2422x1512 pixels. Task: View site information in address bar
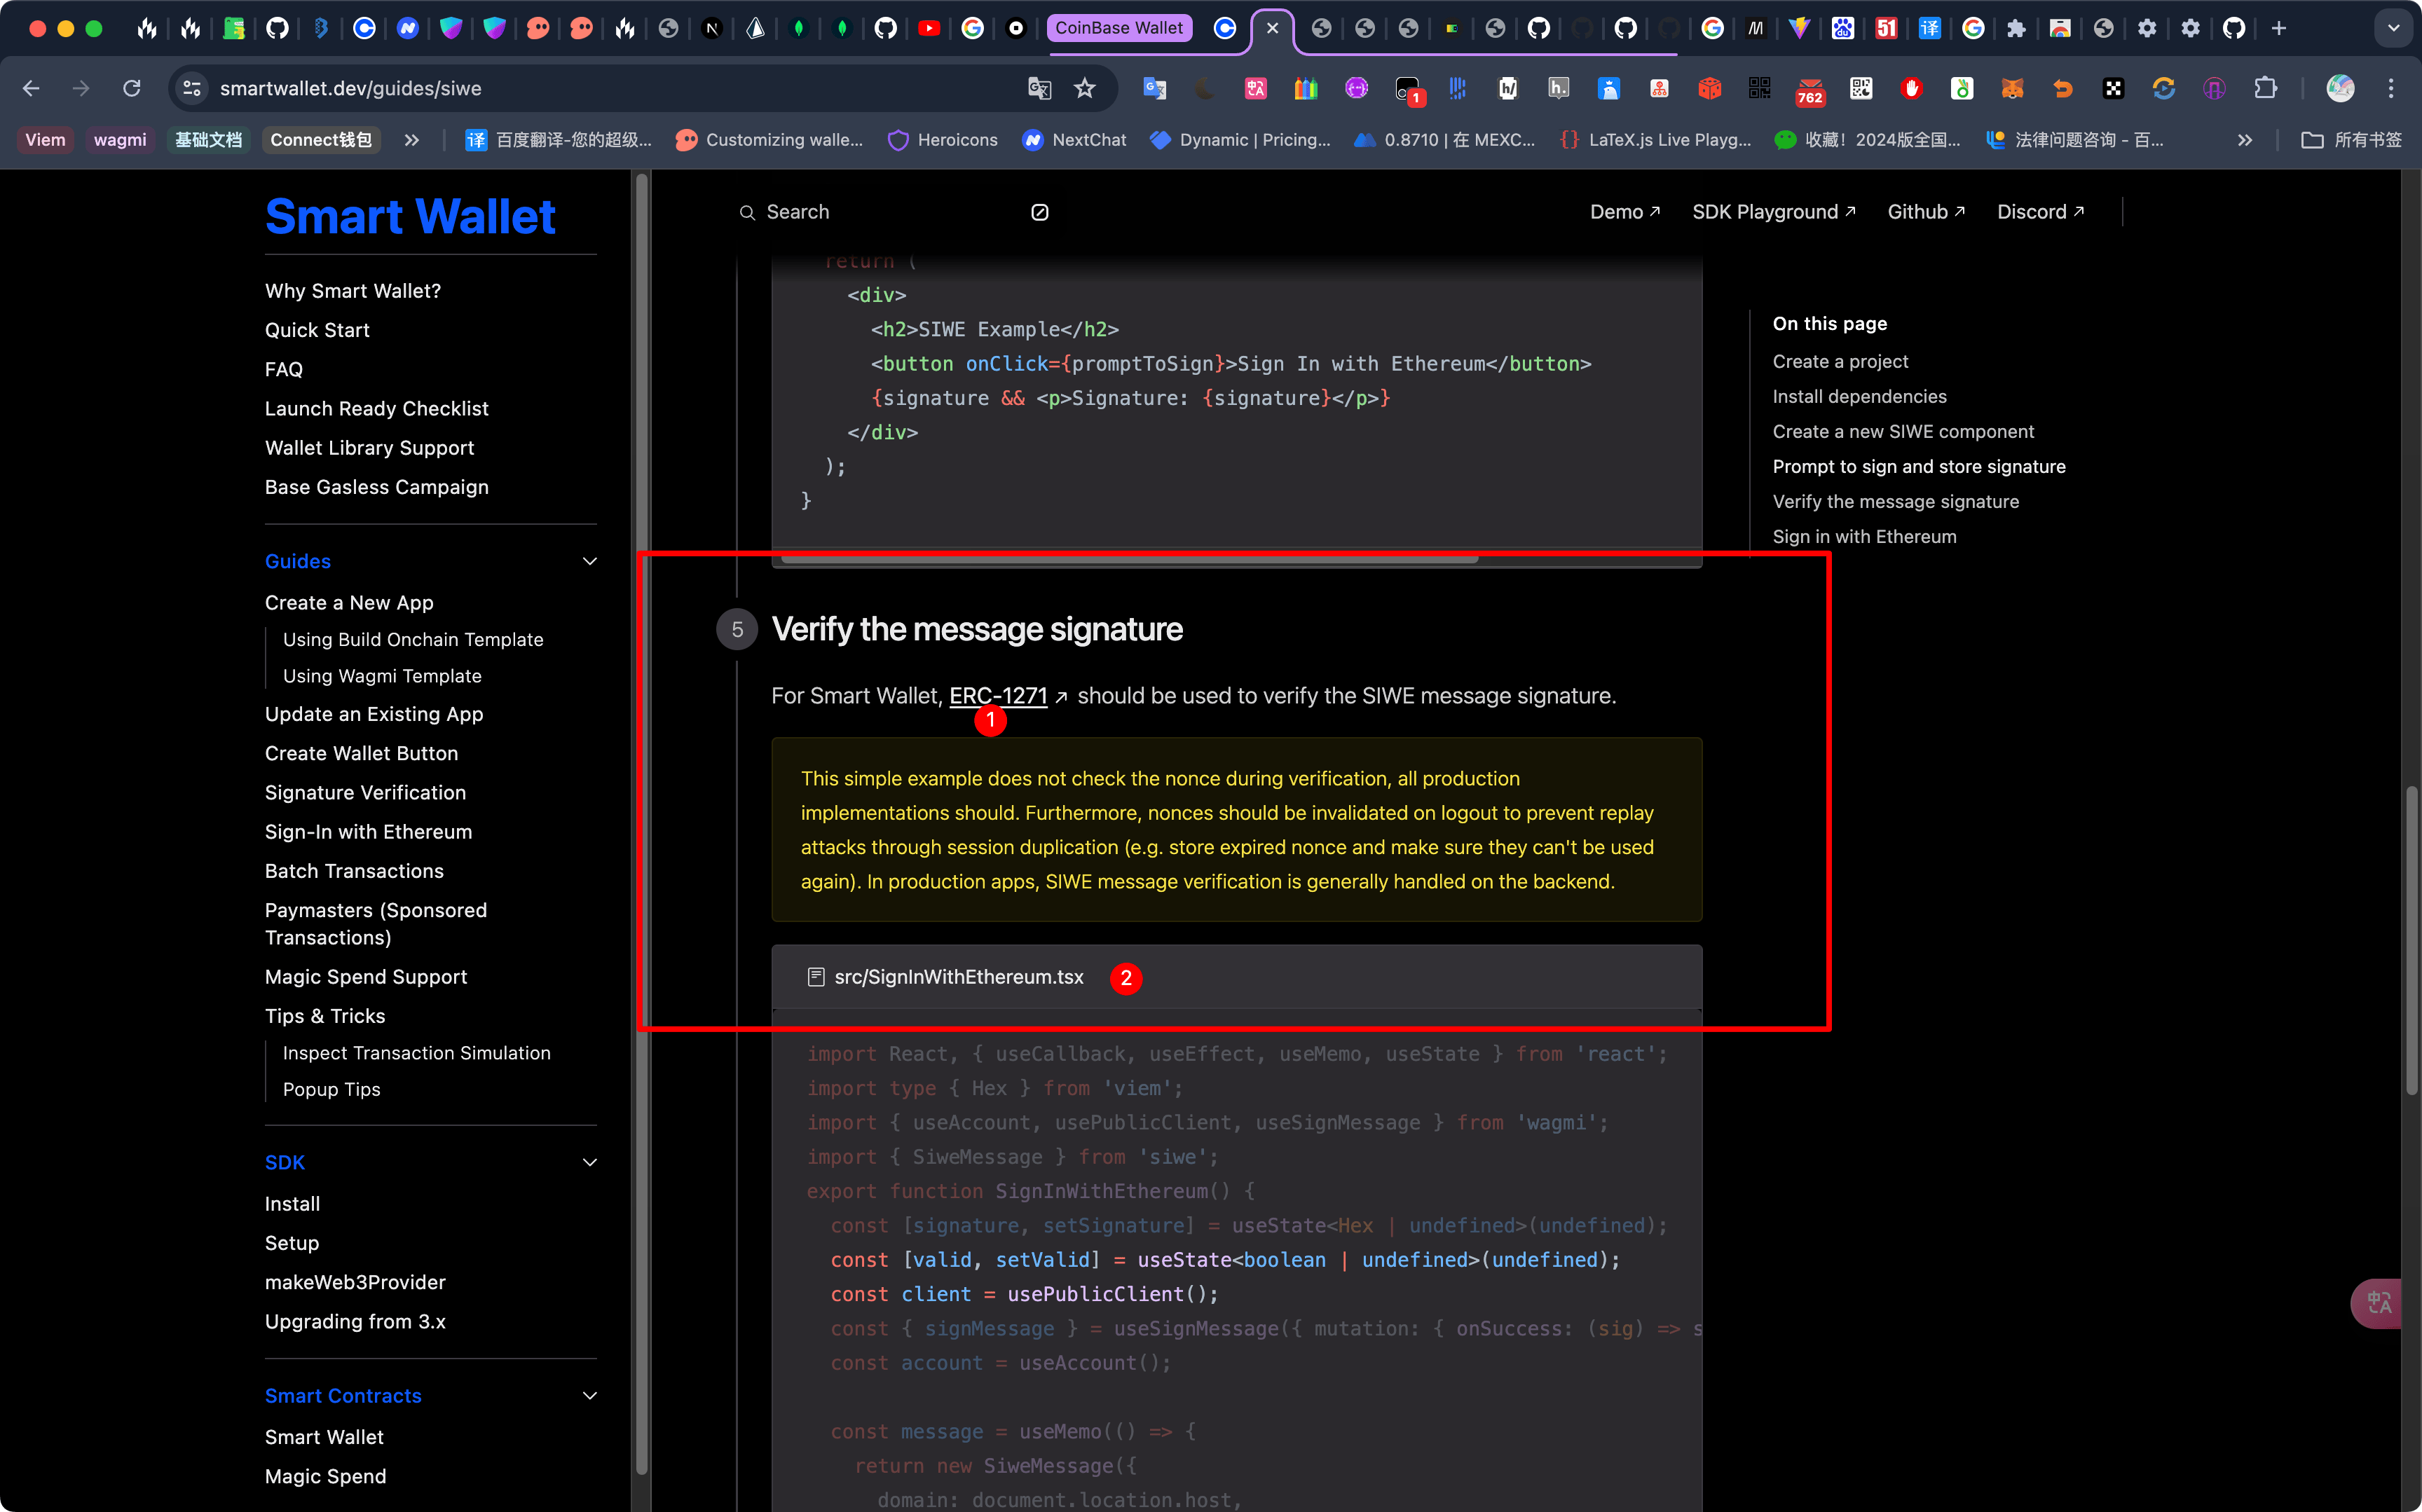(192, 89)
